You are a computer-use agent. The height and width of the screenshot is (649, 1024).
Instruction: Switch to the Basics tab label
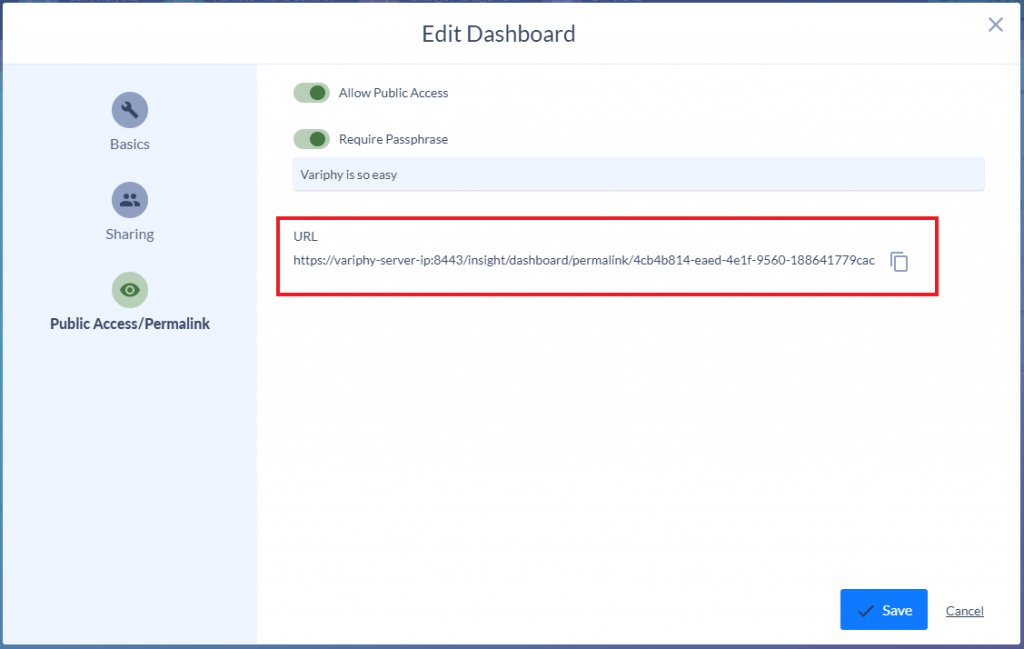[x=129, y=144]
